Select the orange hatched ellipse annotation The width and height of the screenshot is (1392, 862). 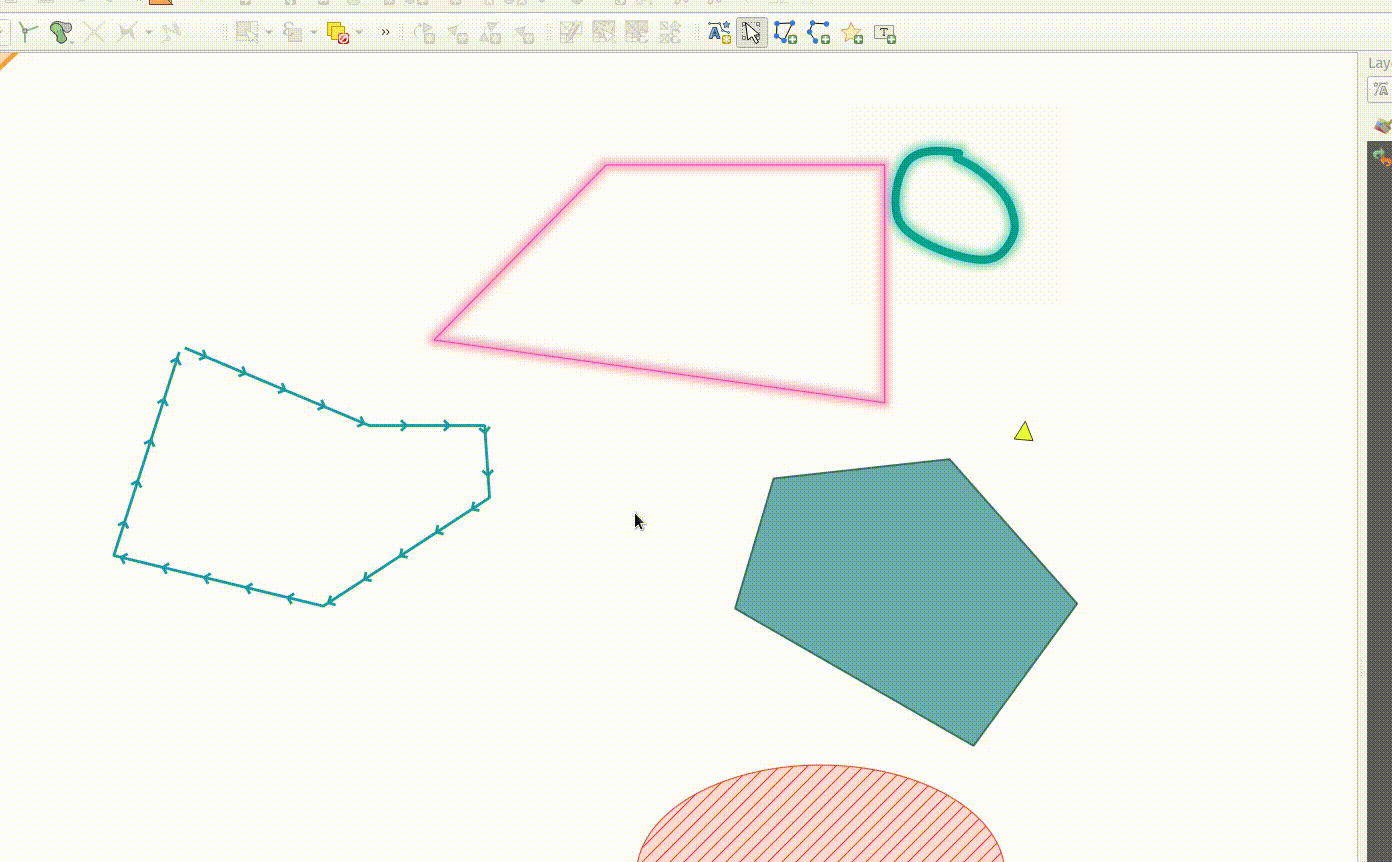point(820,820)
